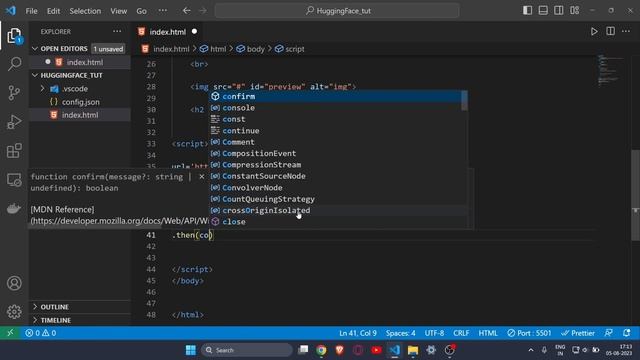Screen dimensions: 640x360
Task: Select index.html in HUGGINGFACE_TUT tree
Action: click(80, 115)
